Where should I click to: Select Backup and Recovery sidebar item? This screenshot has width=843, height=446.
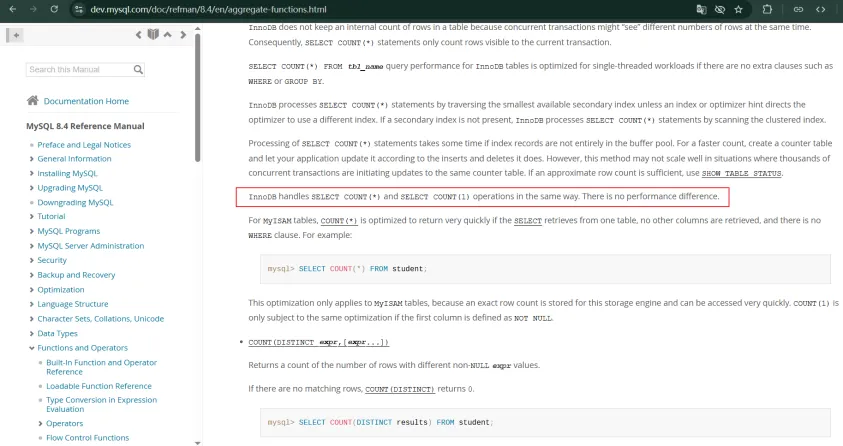[x=76, y=275]
